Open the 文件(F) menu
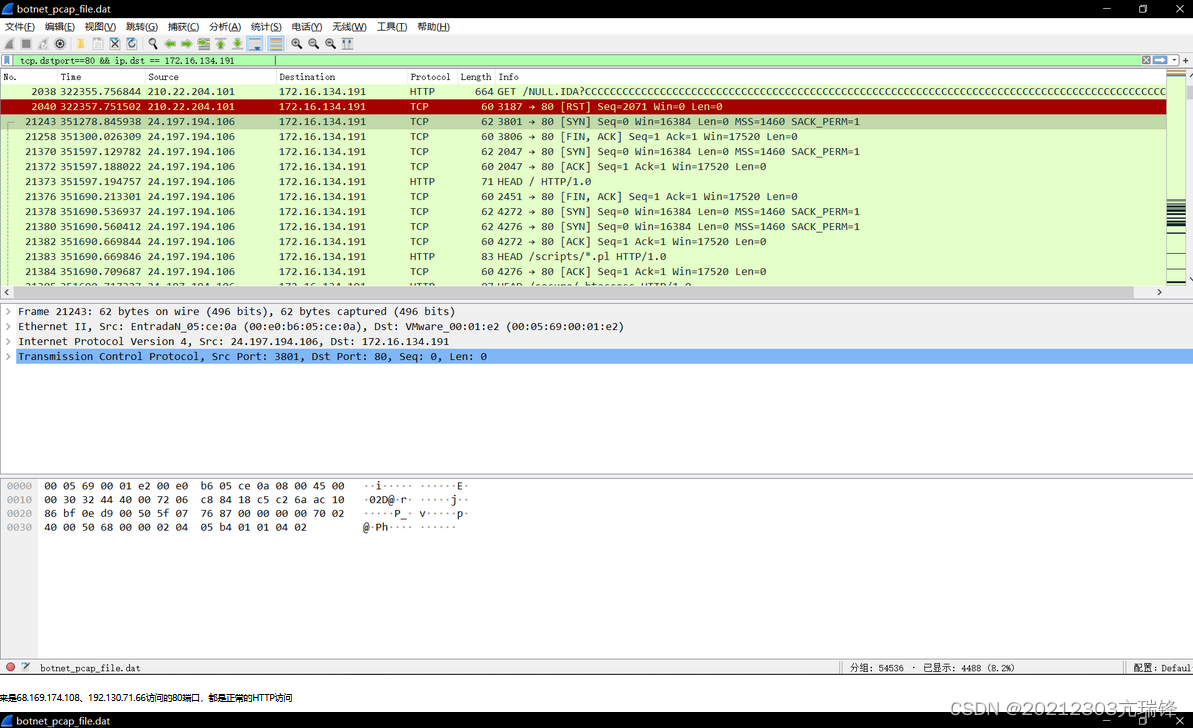Screen dimensions: 1193x728 point(20,27)
